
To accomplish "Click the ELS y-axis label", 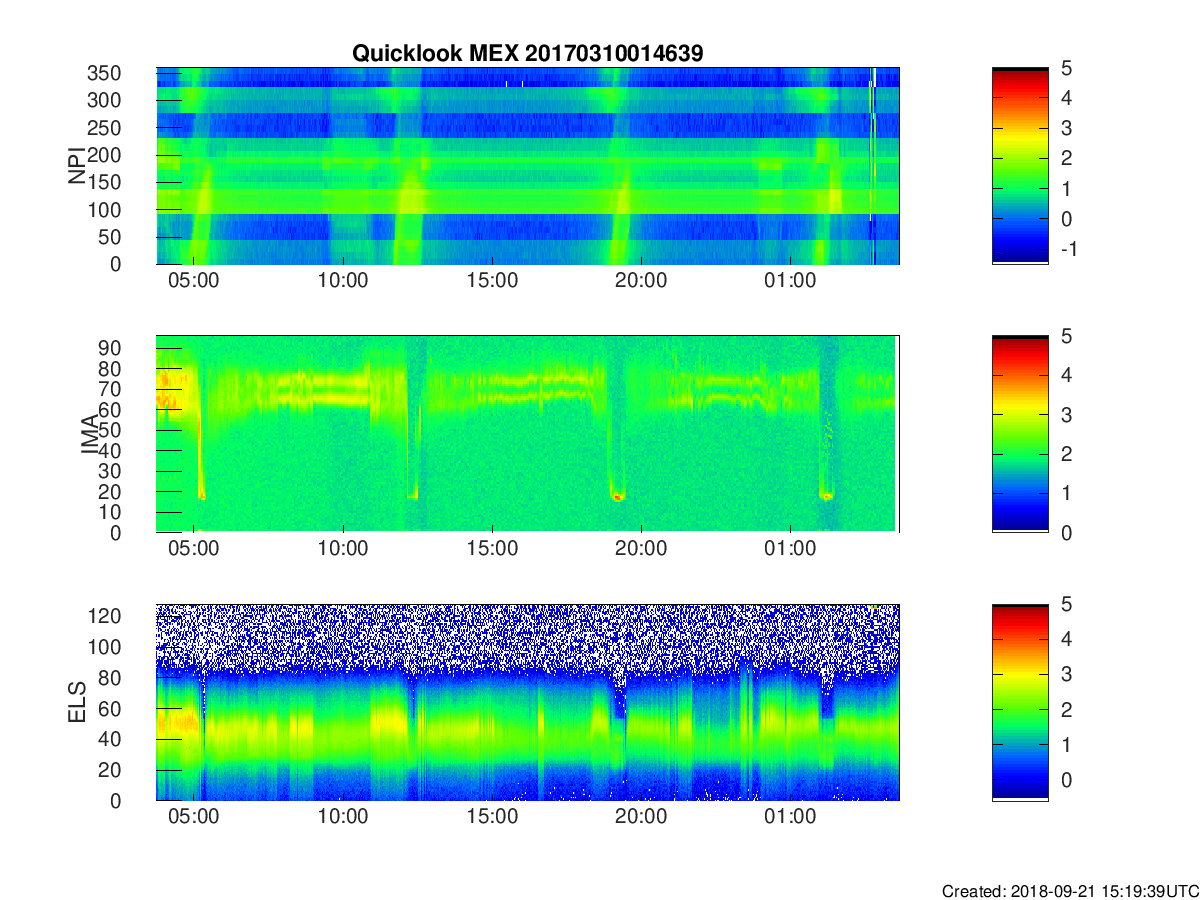I will pos(77,702).
